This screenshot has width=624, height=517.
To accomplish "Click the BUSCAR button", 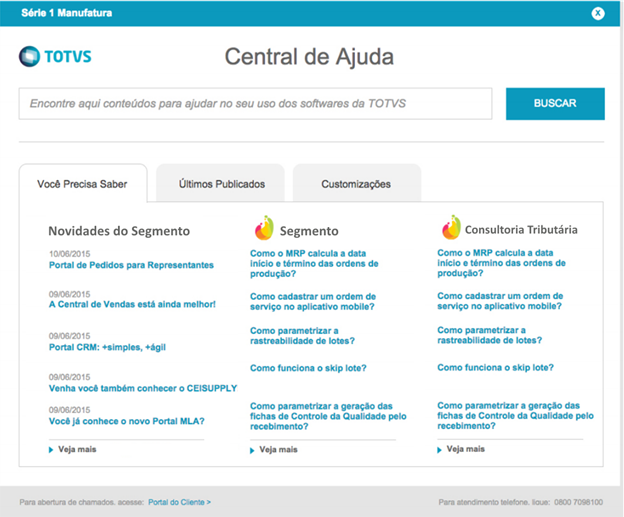I will [555, 103].
